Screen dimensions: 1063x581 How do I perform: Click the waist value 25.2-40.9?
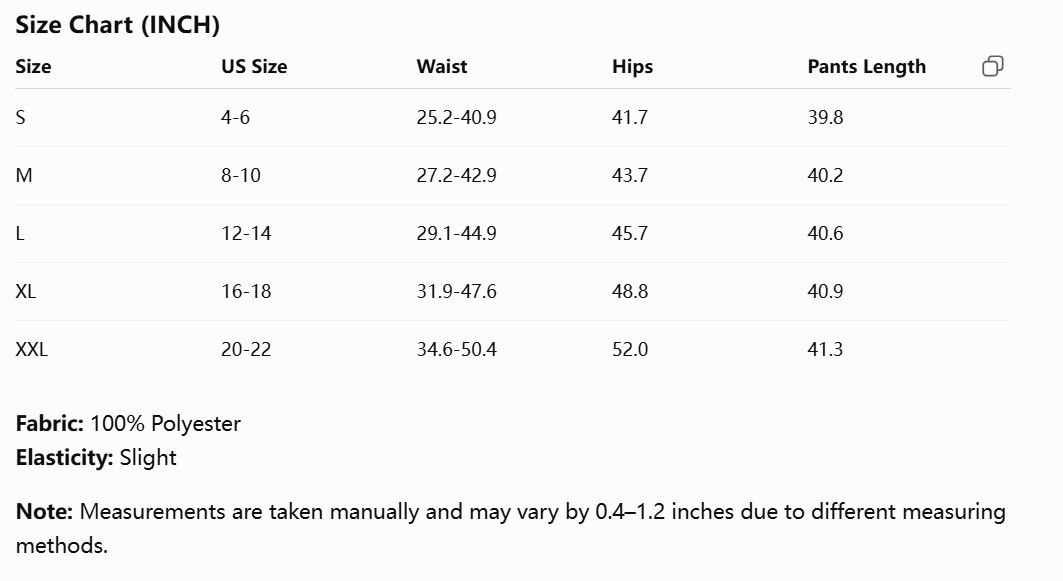pos(456,117)
